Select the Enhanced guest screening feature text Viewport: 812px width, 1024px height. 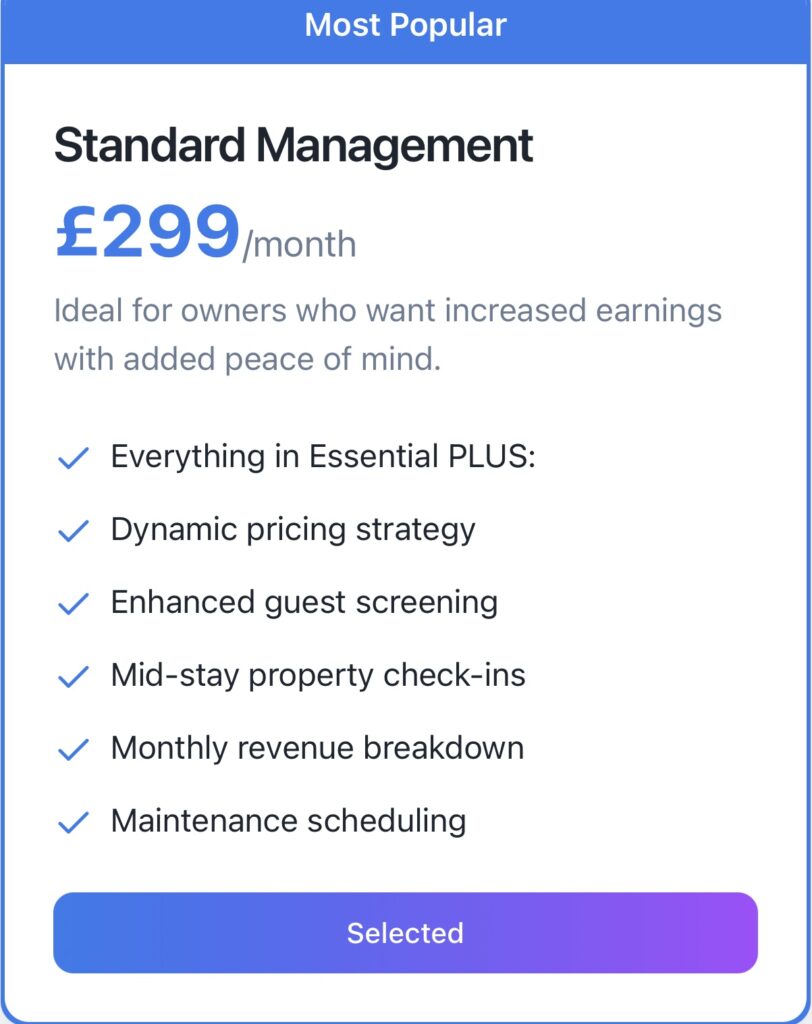304,603
